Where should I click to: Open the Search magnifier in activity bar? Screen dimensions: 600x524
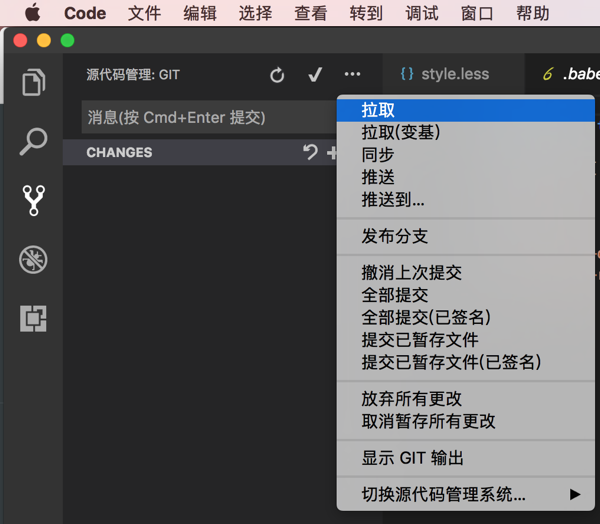(33, 141)
